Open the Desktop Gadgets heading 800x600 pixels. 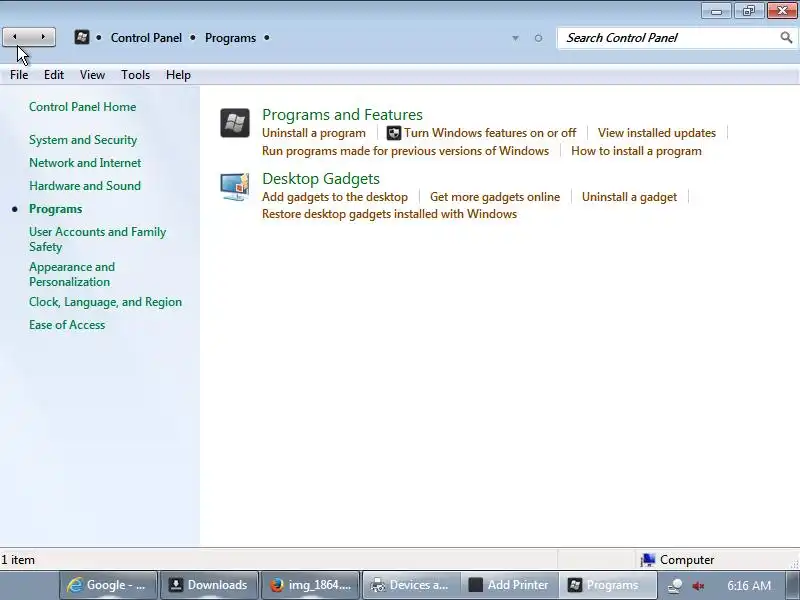[x=321, y=179]
